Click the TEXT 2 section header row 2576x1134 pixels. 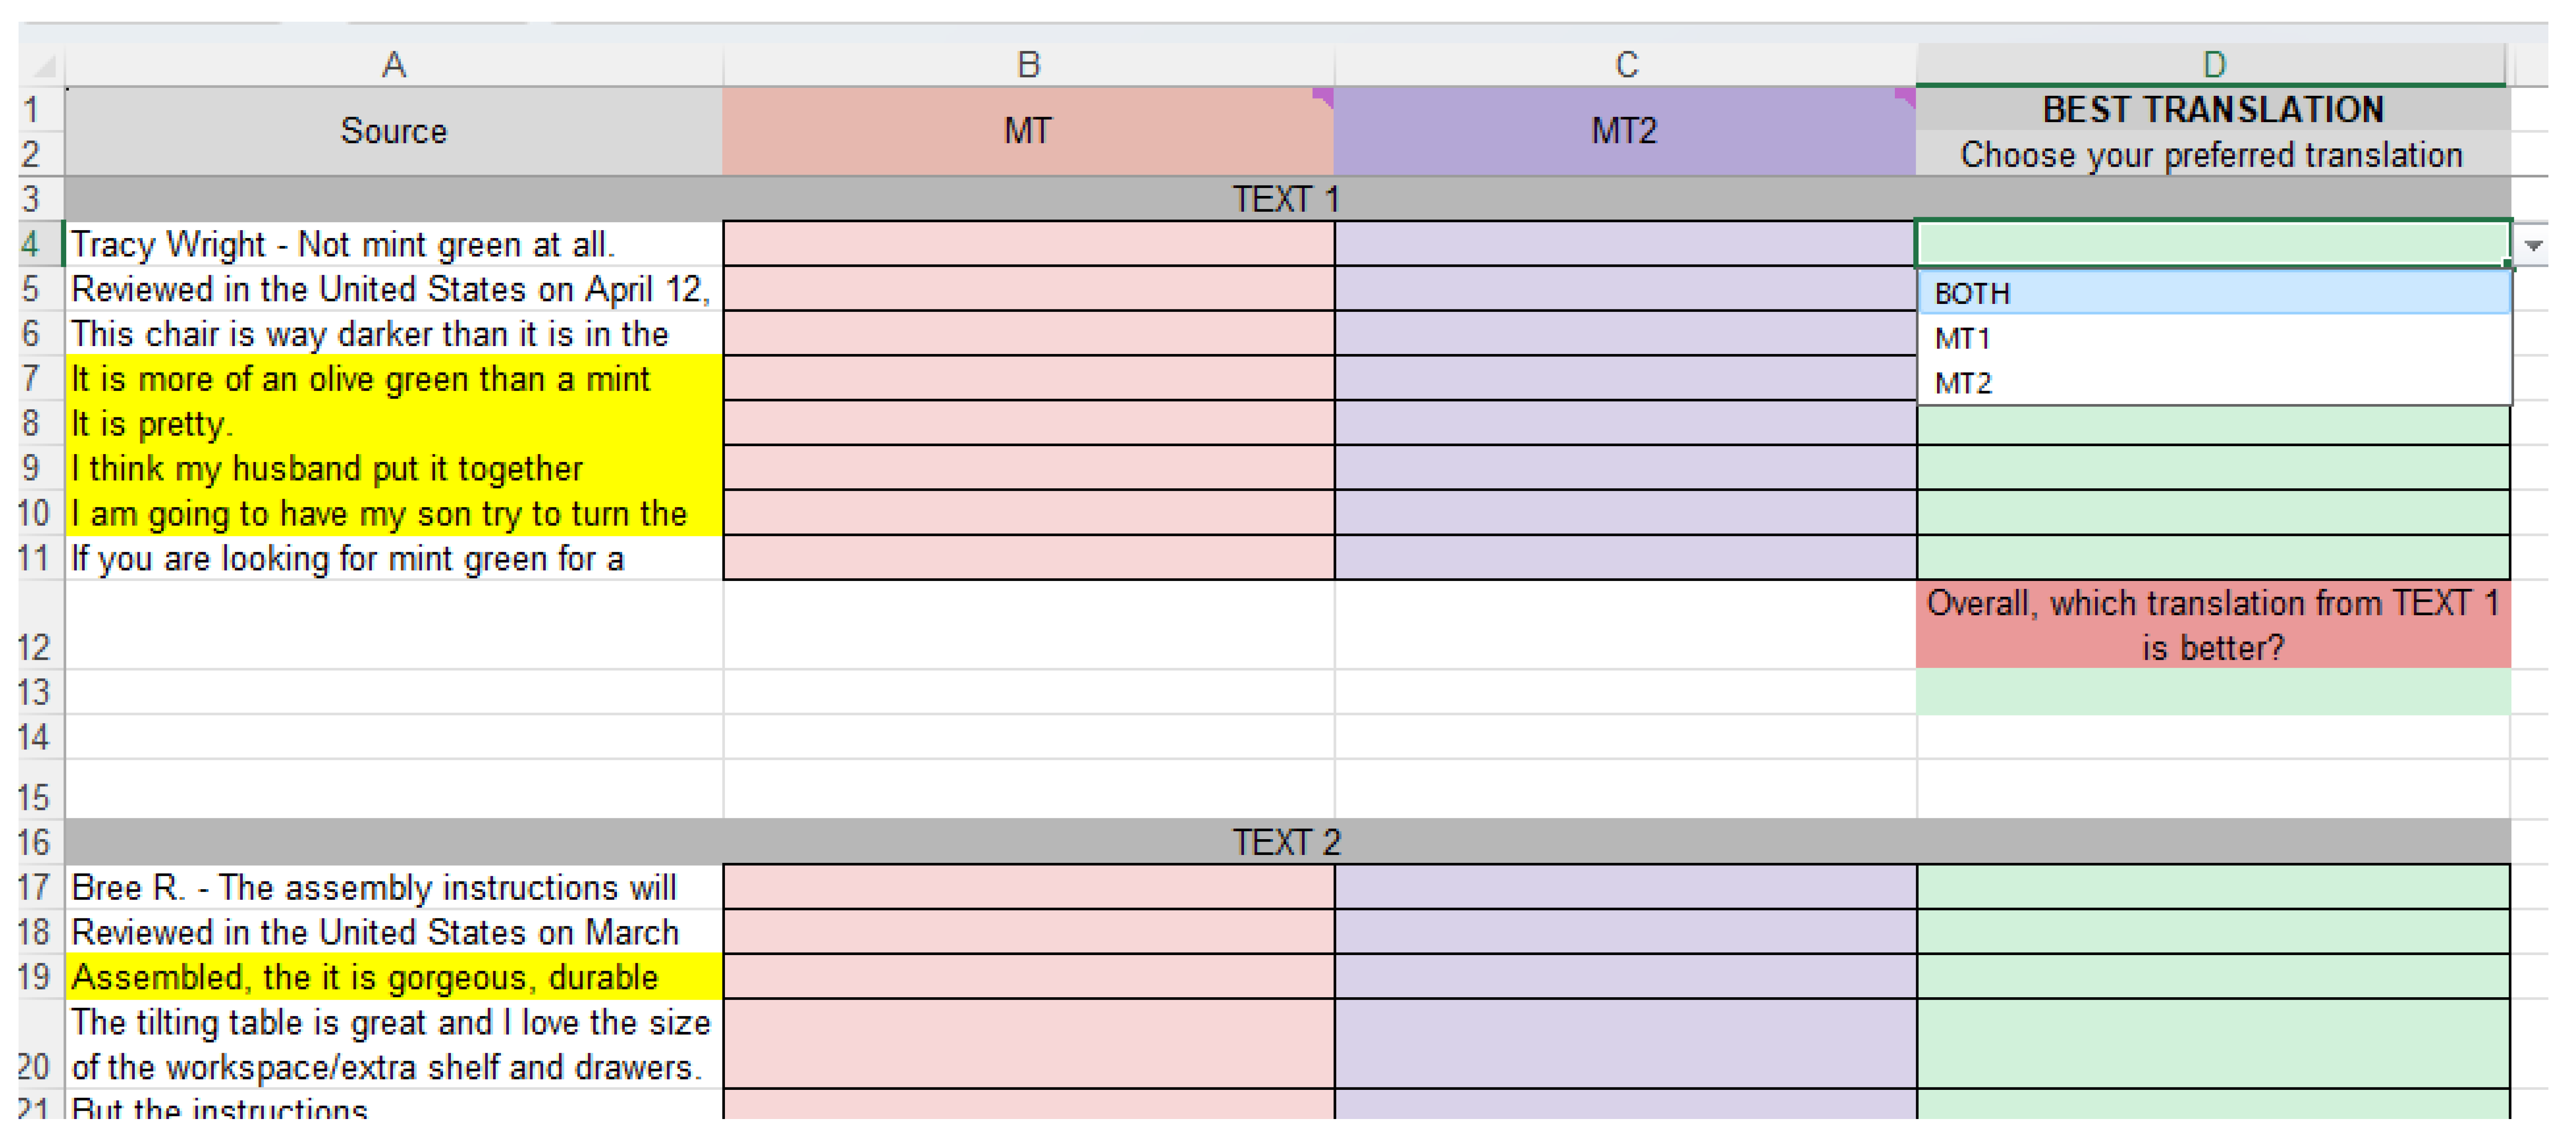point(1285,842)
